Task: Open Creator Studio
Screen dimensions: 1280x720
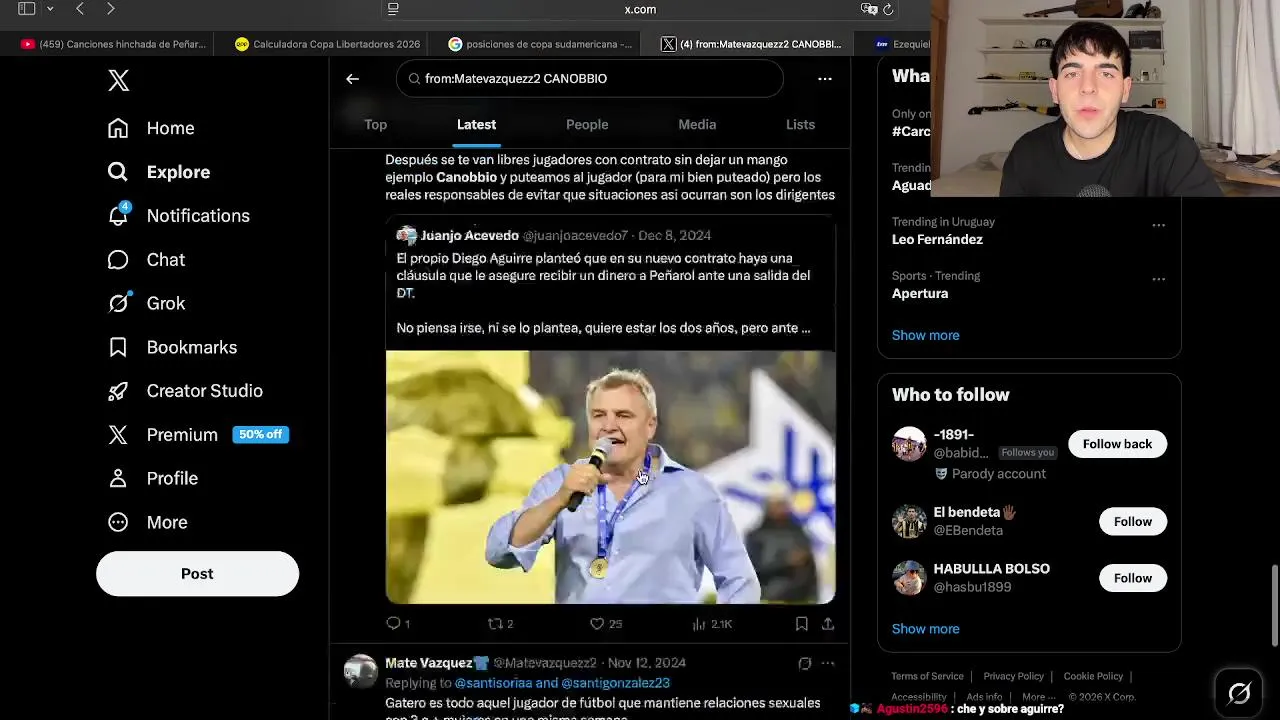Action: (x=185, y=391)
